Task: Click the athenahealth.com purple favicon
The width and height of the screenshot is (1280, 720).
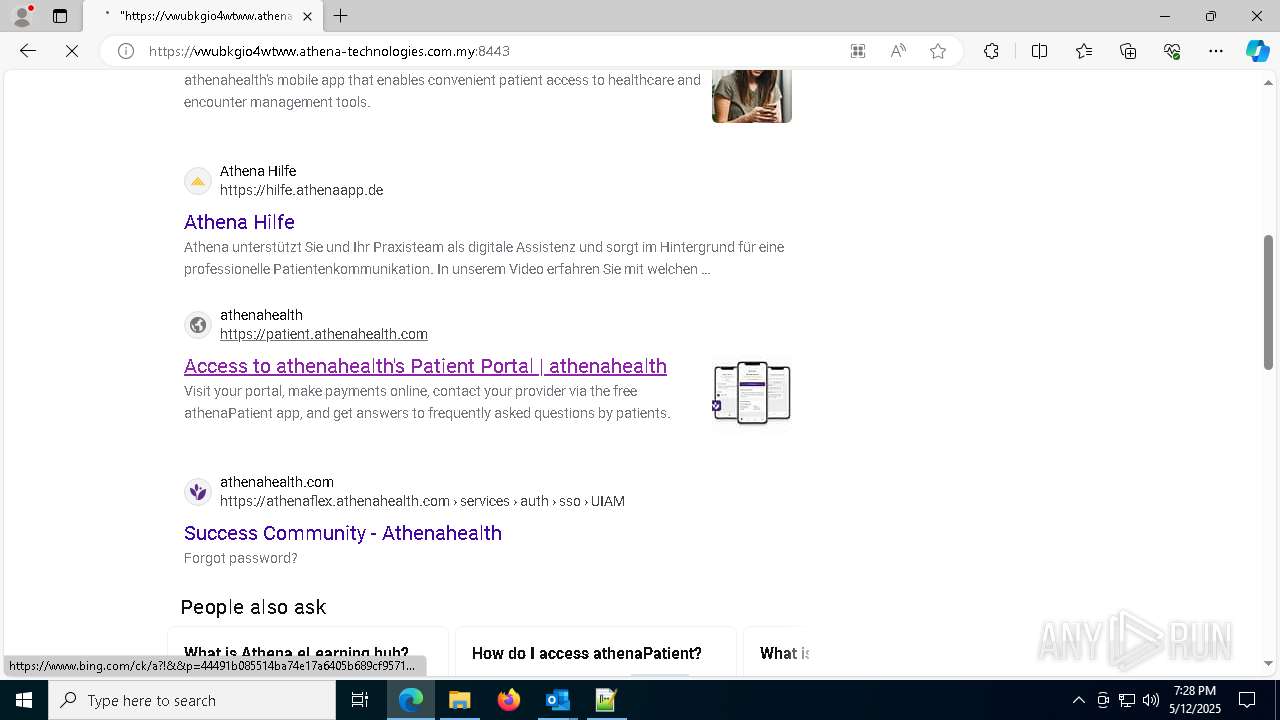Action: [198, 492]
